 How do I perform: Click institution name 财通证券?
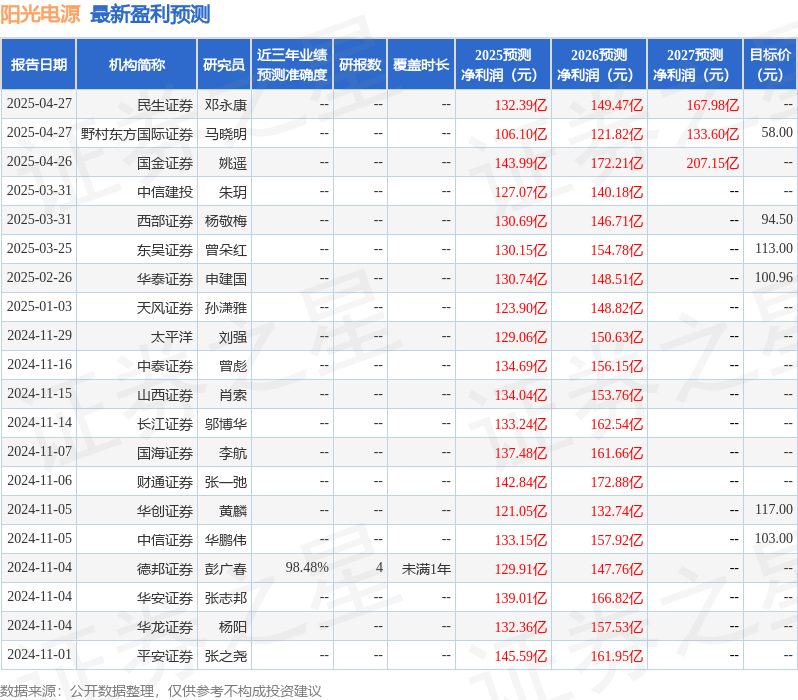click(165, 483)
